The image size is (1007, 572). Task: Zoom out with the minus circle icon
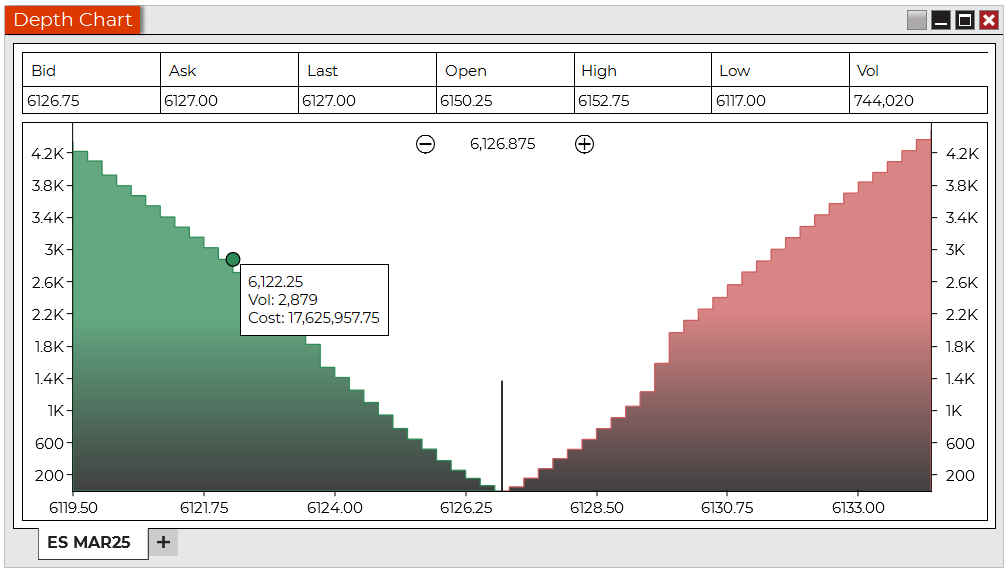pos(425,144)
